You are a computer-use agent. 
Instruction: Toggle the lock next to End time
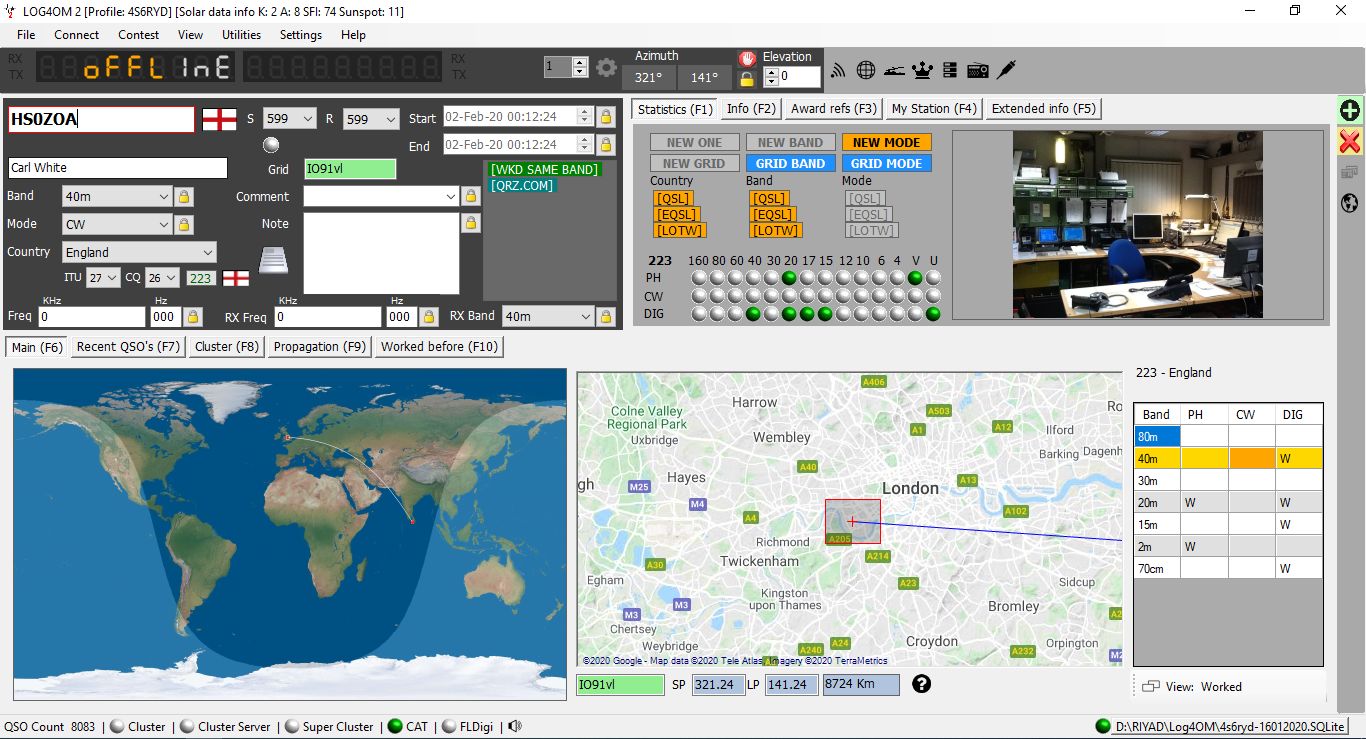tap(605, 144)
